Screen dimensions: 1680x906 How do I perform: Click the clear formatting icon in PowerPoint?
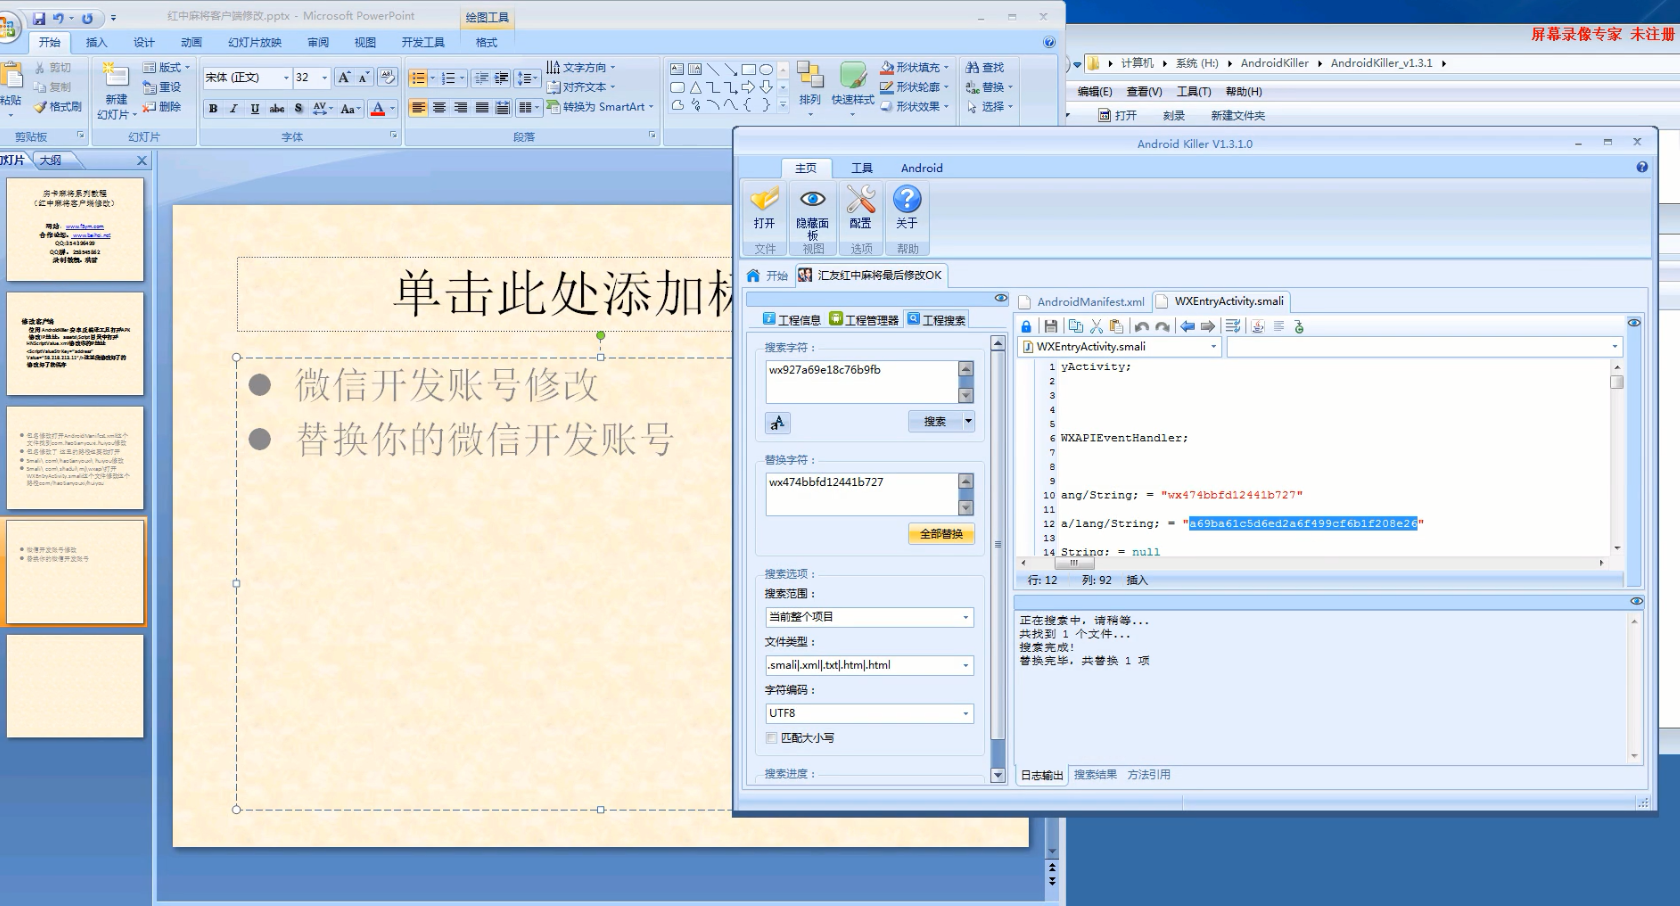point(388,77)
